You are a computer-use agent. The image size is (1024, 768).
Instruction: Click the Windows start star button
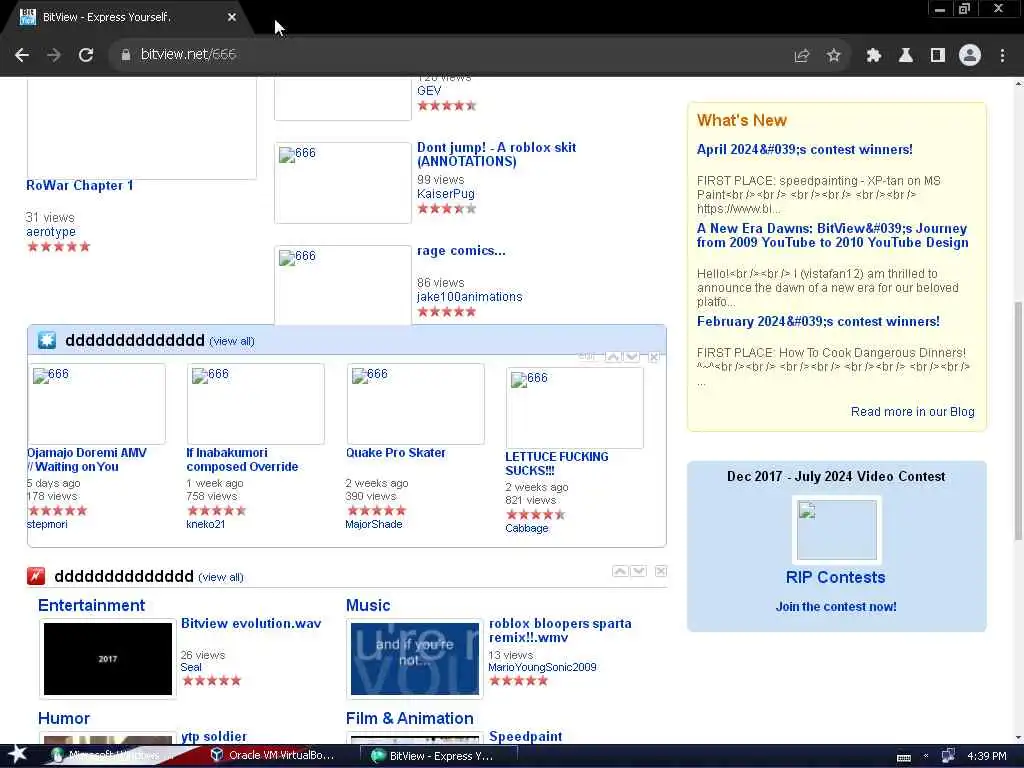point(17,755)
